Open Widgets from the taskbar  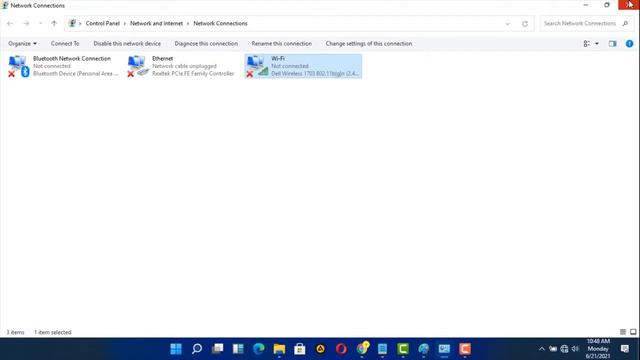coord(238,349)
